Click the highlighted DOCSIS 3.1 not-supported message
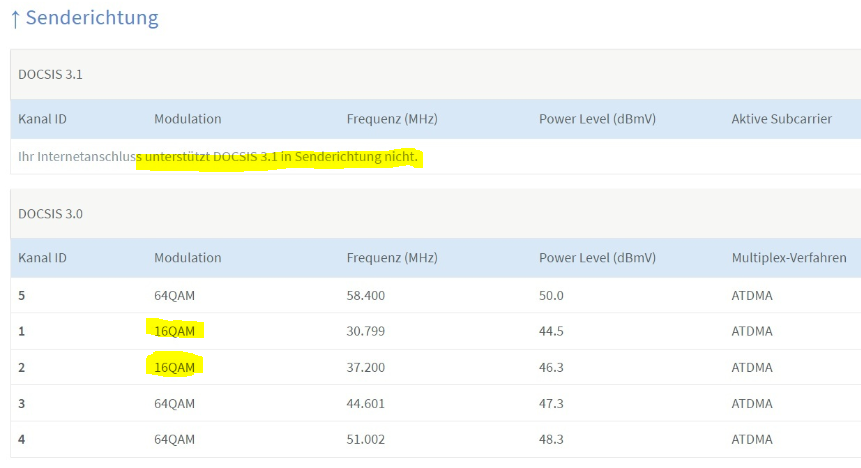The width and height of the screenshot is (861, 468). (x=281, y=157)
